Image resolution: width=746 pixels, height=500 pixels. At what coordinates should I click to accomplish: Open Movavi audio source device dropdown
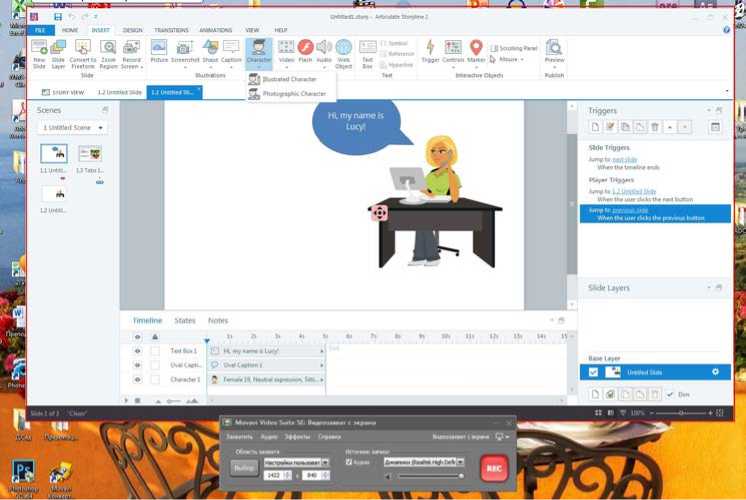coord(424,462)
